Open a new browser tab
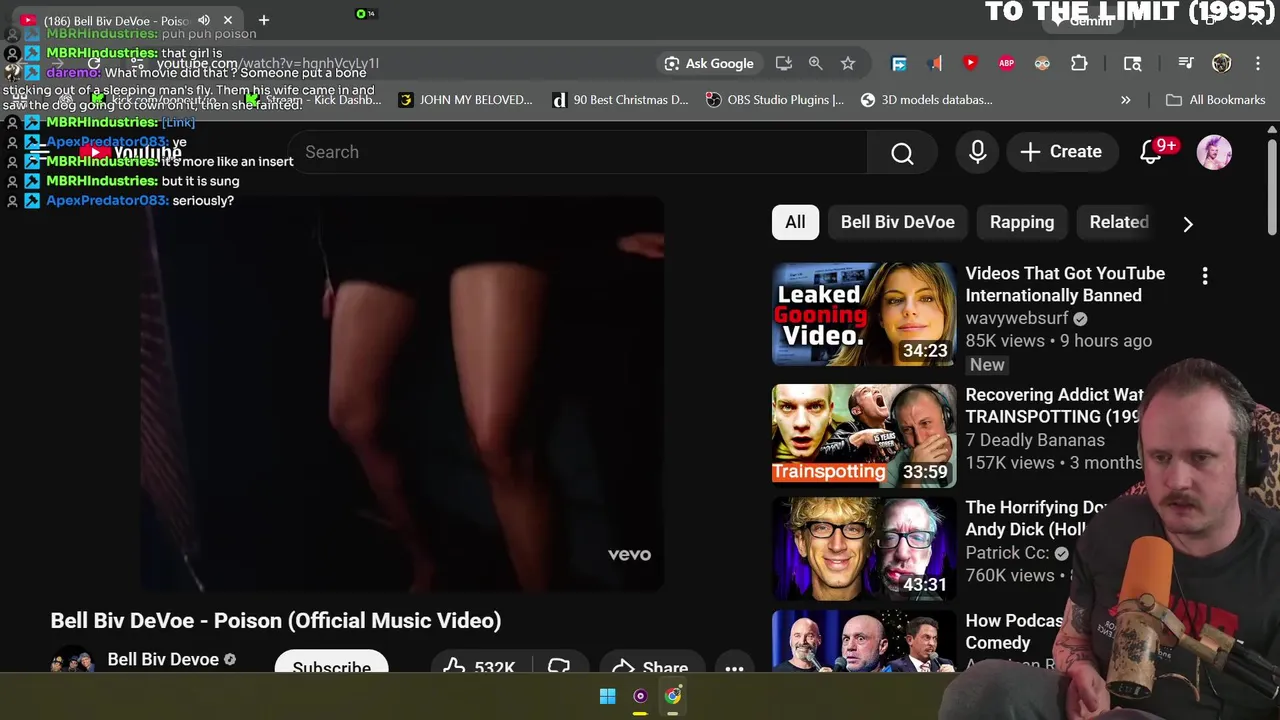Screen dimensions: 1280x720 264,20
